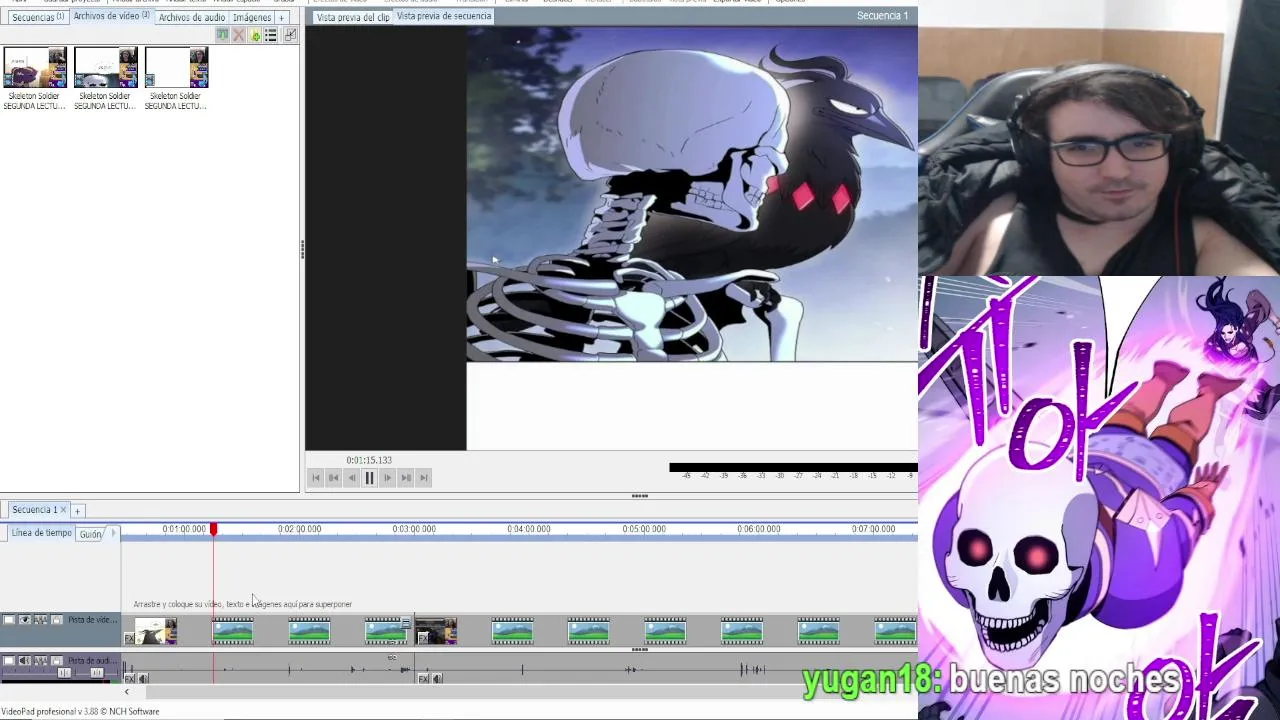Click Pista de audio track label
This screenshot has width=1280, height=720.
point(92,660)
